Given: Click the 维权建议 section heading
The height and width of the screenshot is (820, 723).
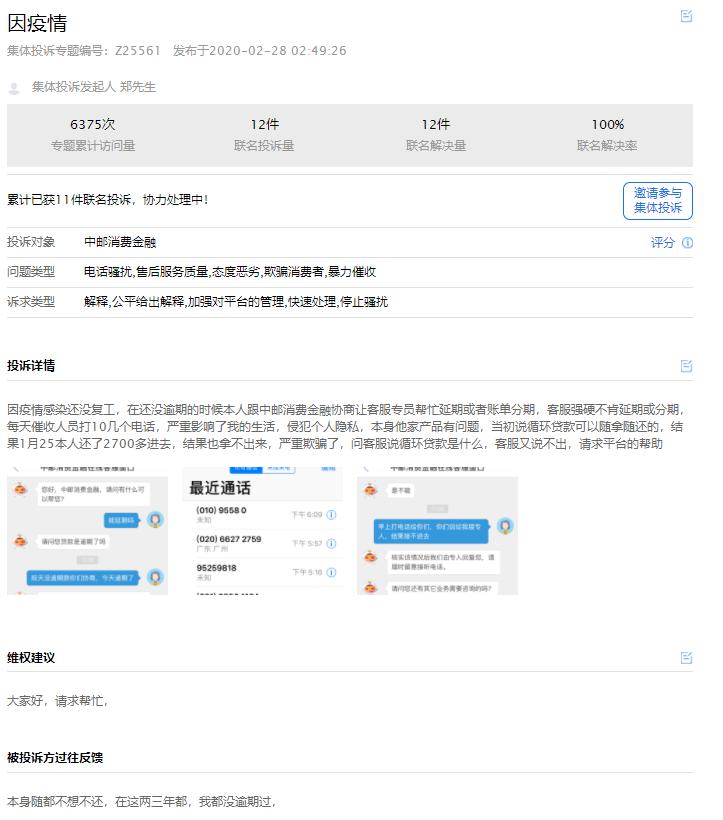Looking at the screenshot, I should [31, 658].
